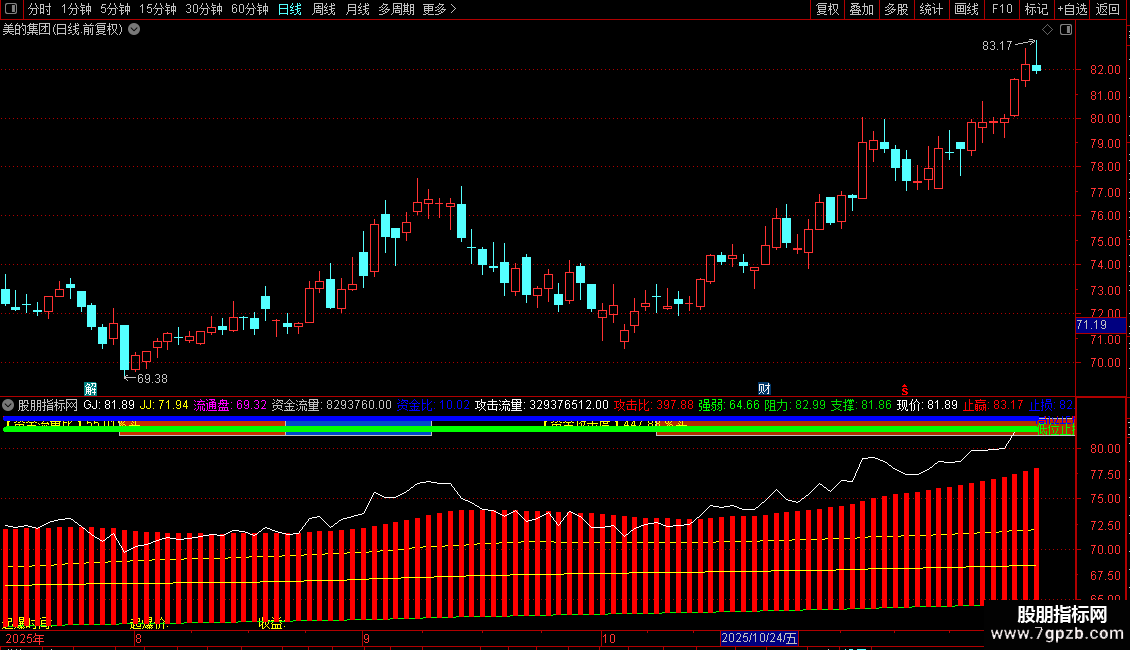Click the 攻击流量 value text
The image size is (1130, 650).
pyautogui.click(x=541, y=406)
